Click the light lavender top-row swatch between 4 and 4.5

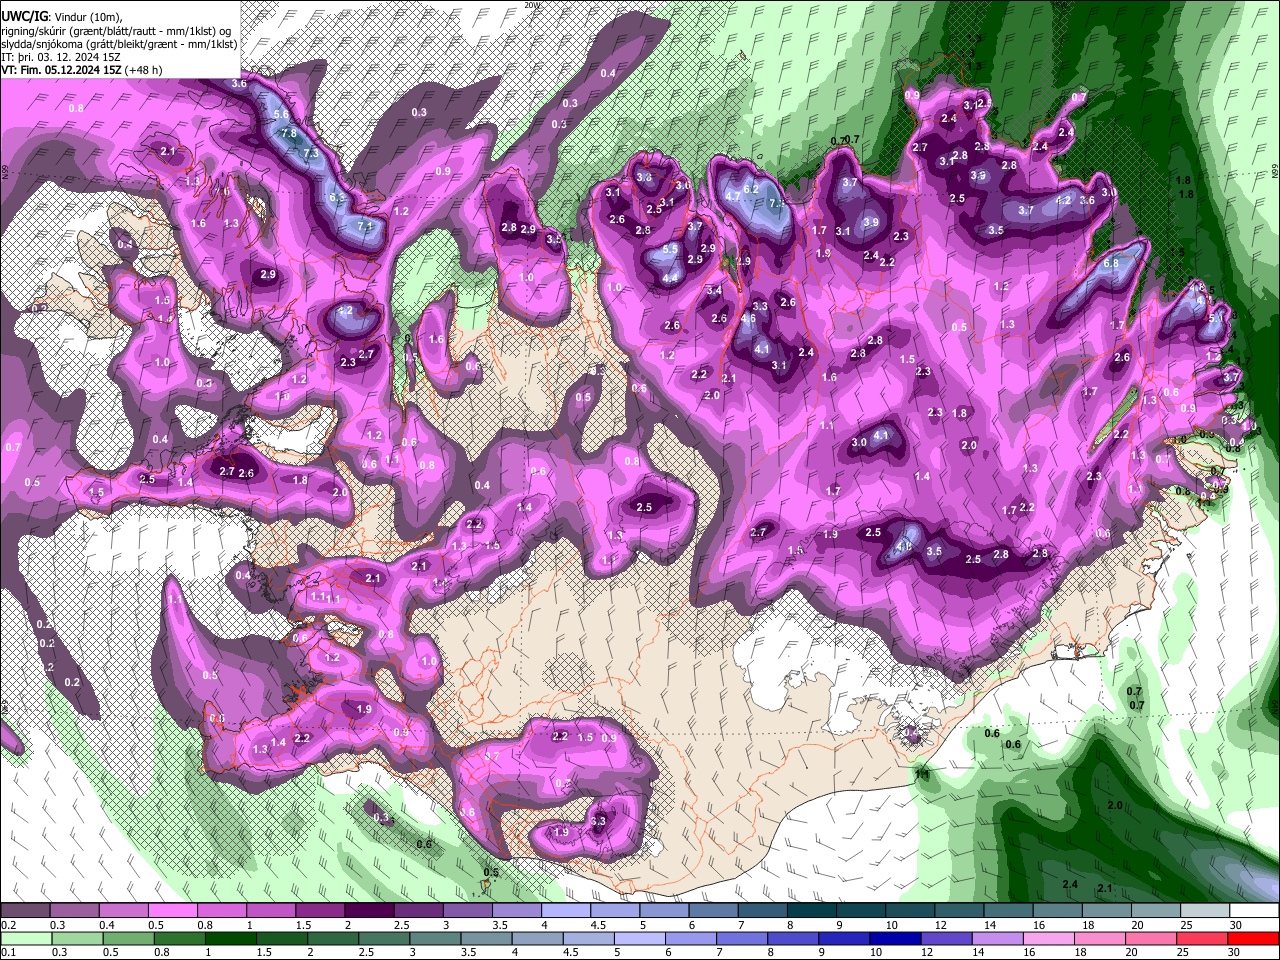coord(564,911)
